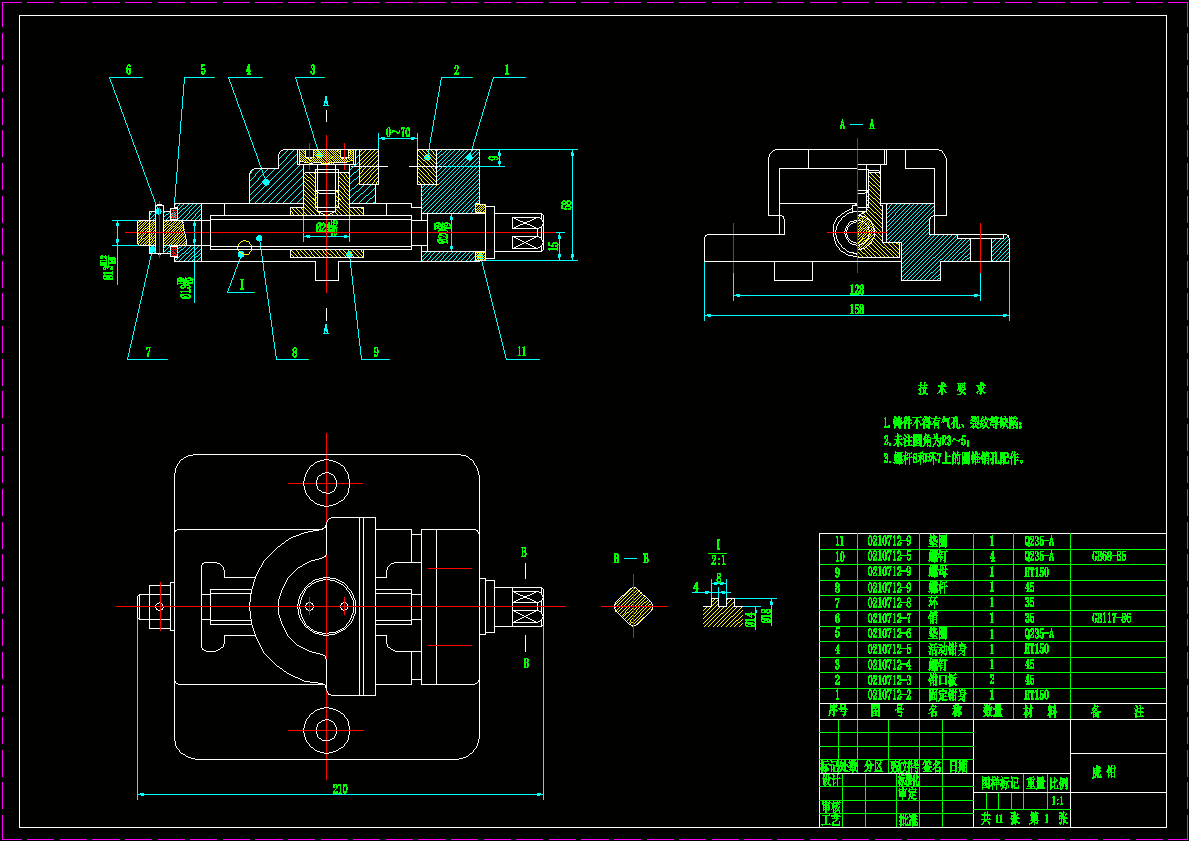This screenshot has height=841, width=1189.
Task: Select technical requirement line 3 about taper pin holes
Action: point(954,459)
